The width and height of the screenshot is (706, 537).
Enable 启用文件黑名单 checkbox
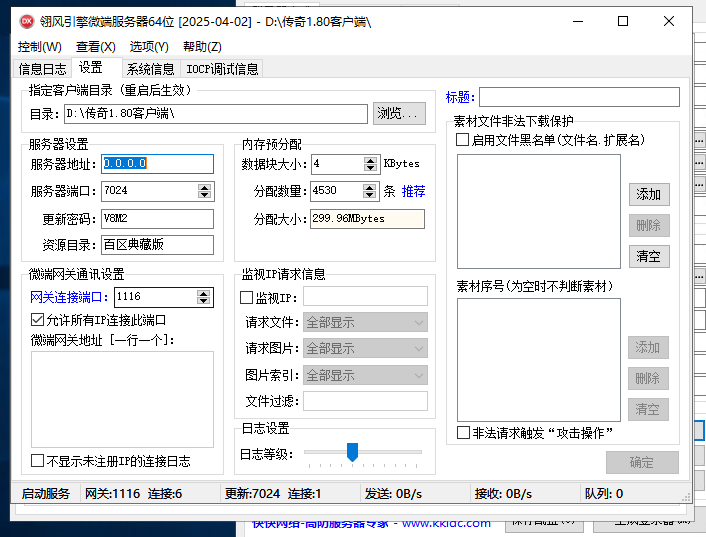click(x=462, y=140)
